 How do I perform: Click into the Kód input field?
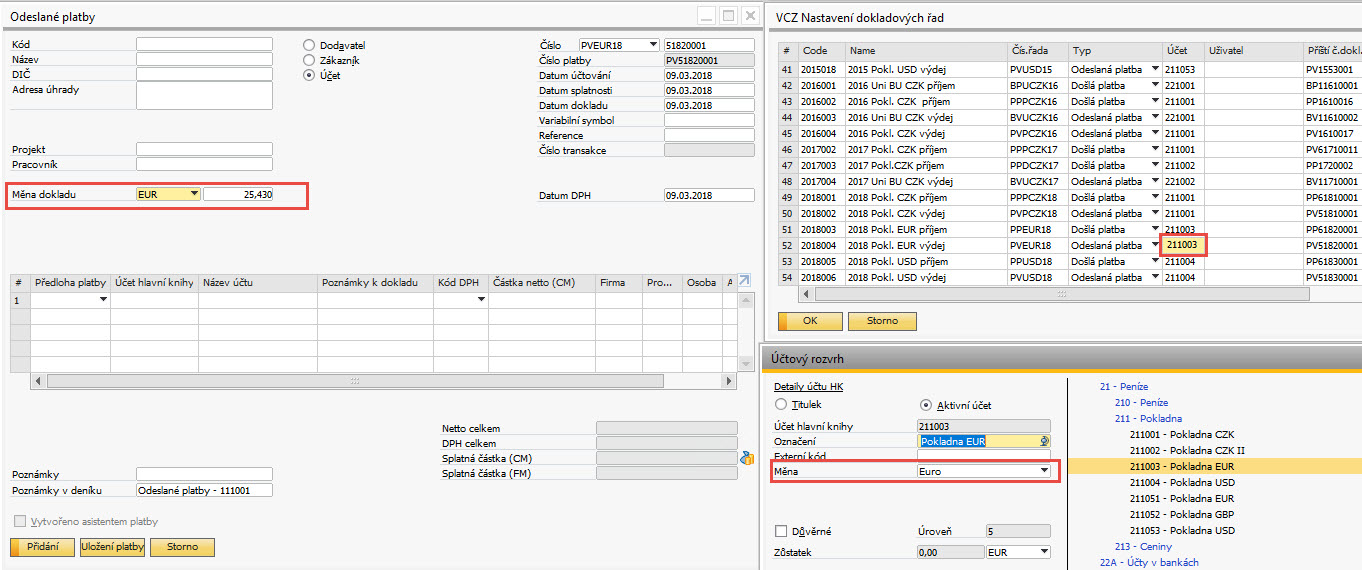[x=204, y=44]
